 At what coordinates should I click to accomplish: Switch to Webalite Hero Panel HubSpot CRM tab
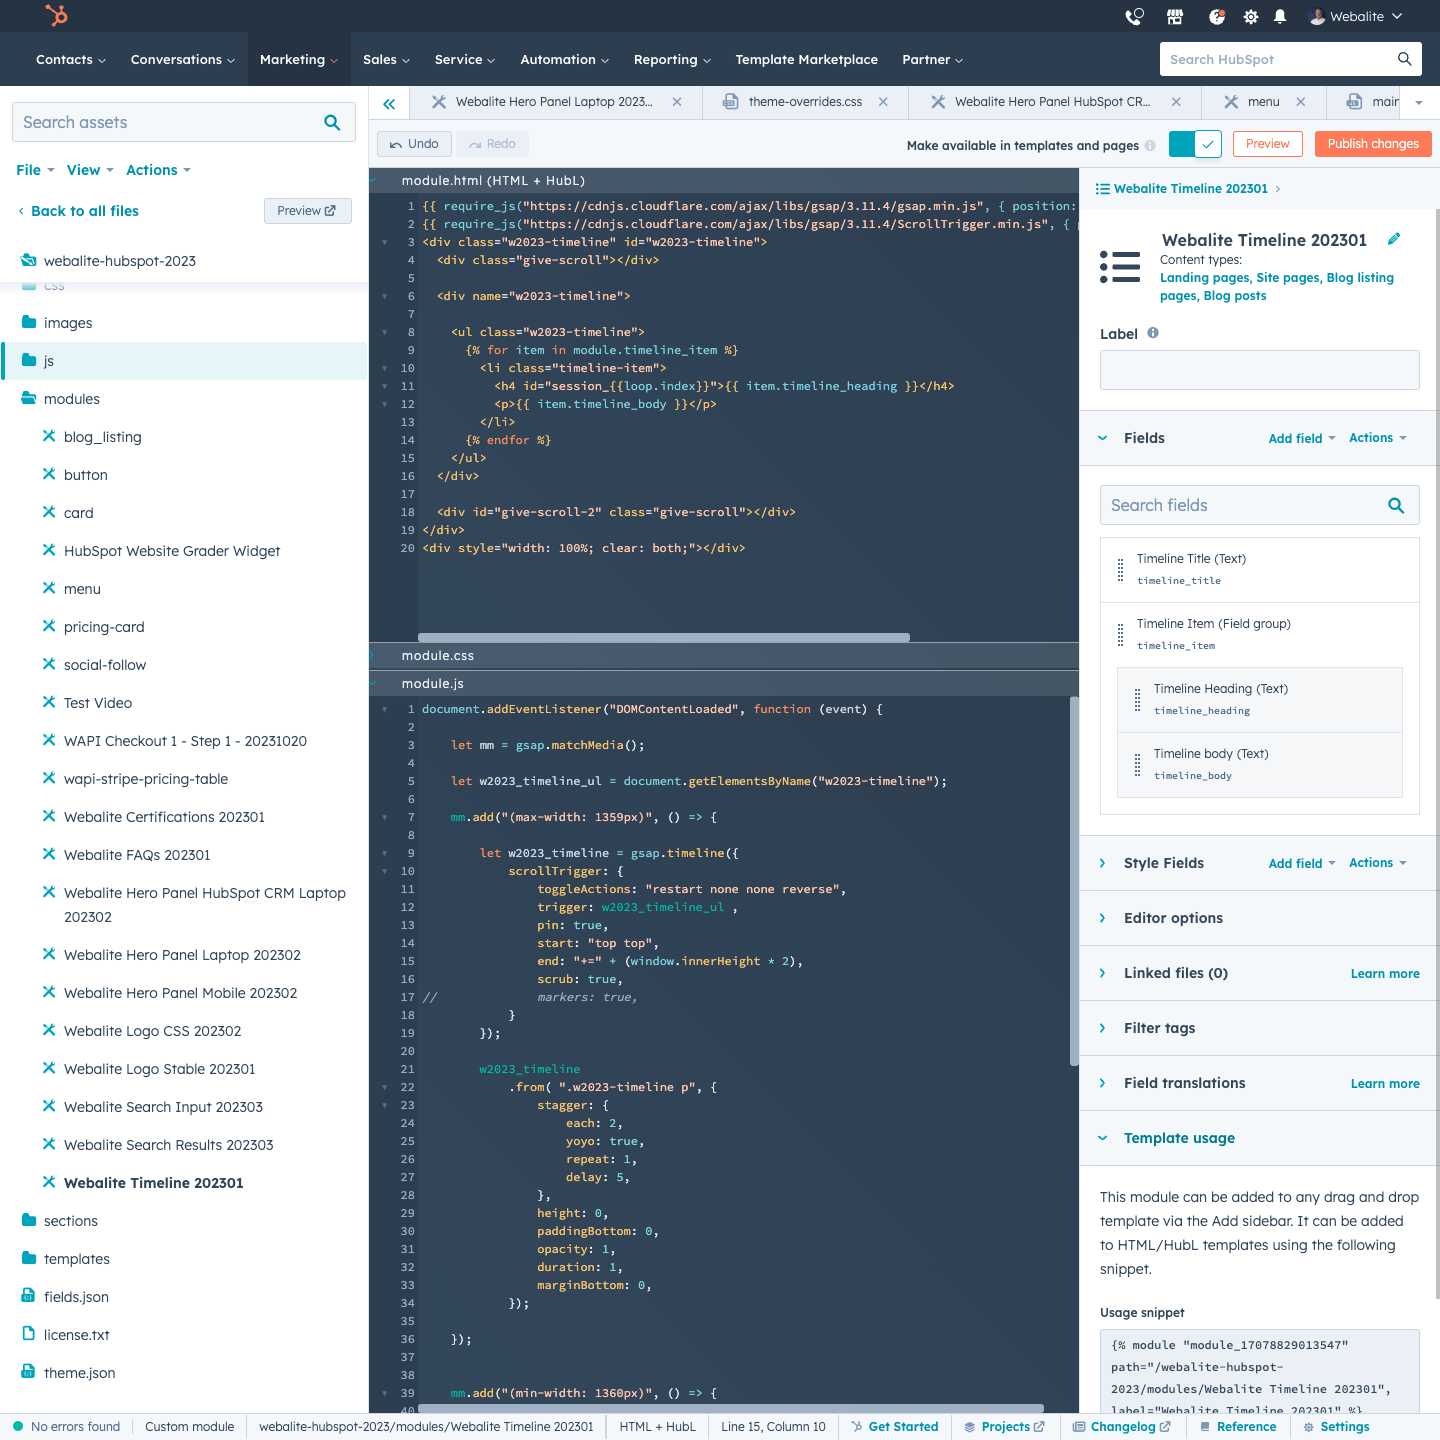point(1052,102)
